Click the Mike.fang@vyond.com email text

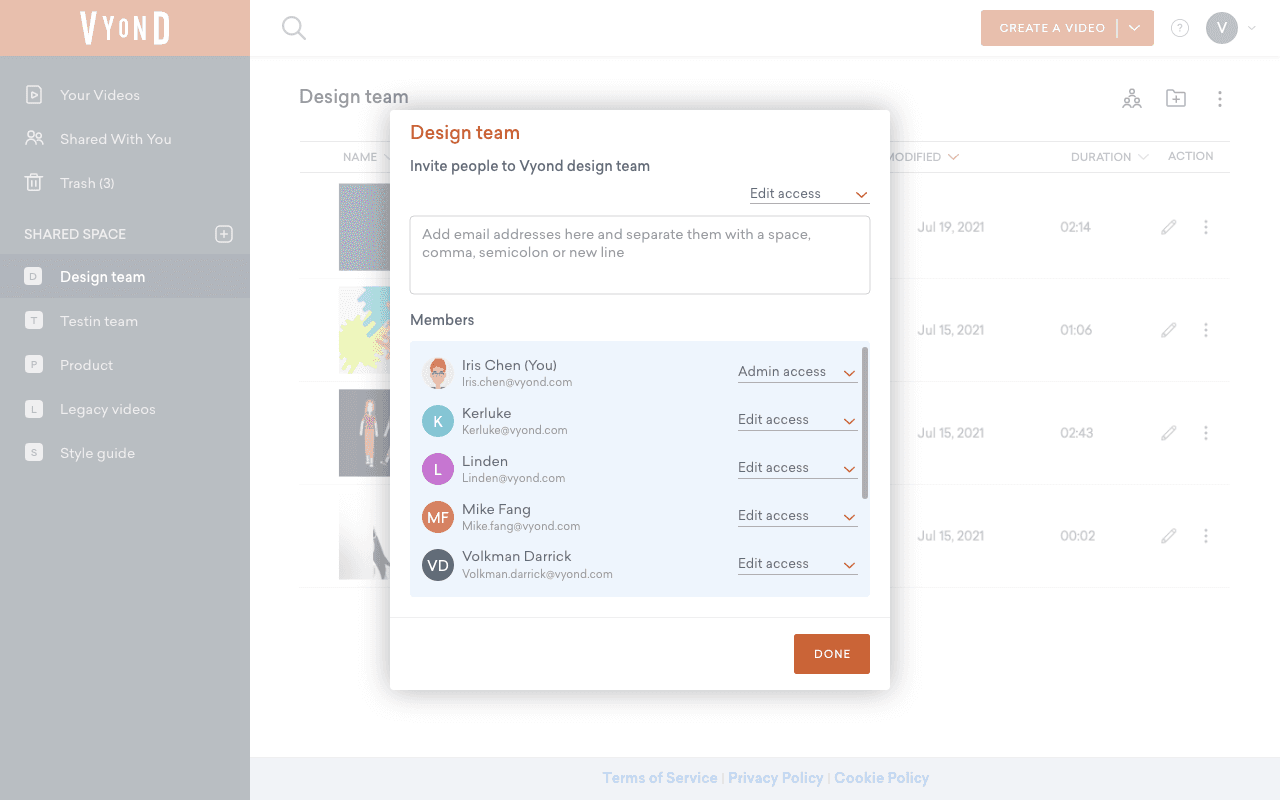(x=521, y=526)
